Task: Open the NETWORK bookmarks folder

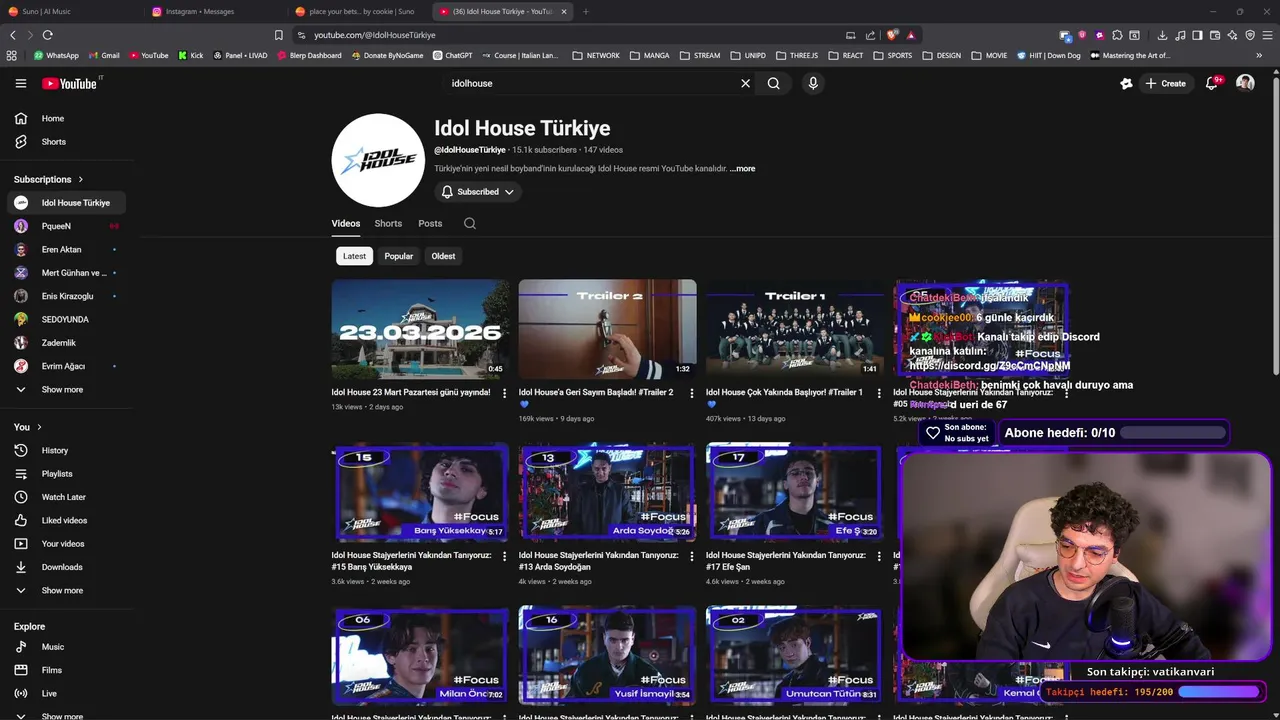Action: tap(596, 55)
